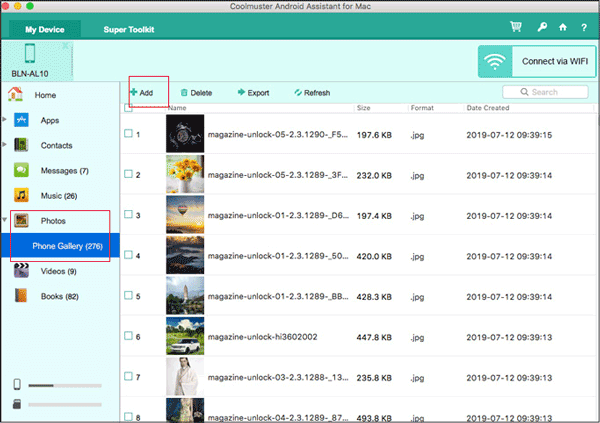Click the search magnifier icon
600x423 pixels.
[x=524, y=92]
